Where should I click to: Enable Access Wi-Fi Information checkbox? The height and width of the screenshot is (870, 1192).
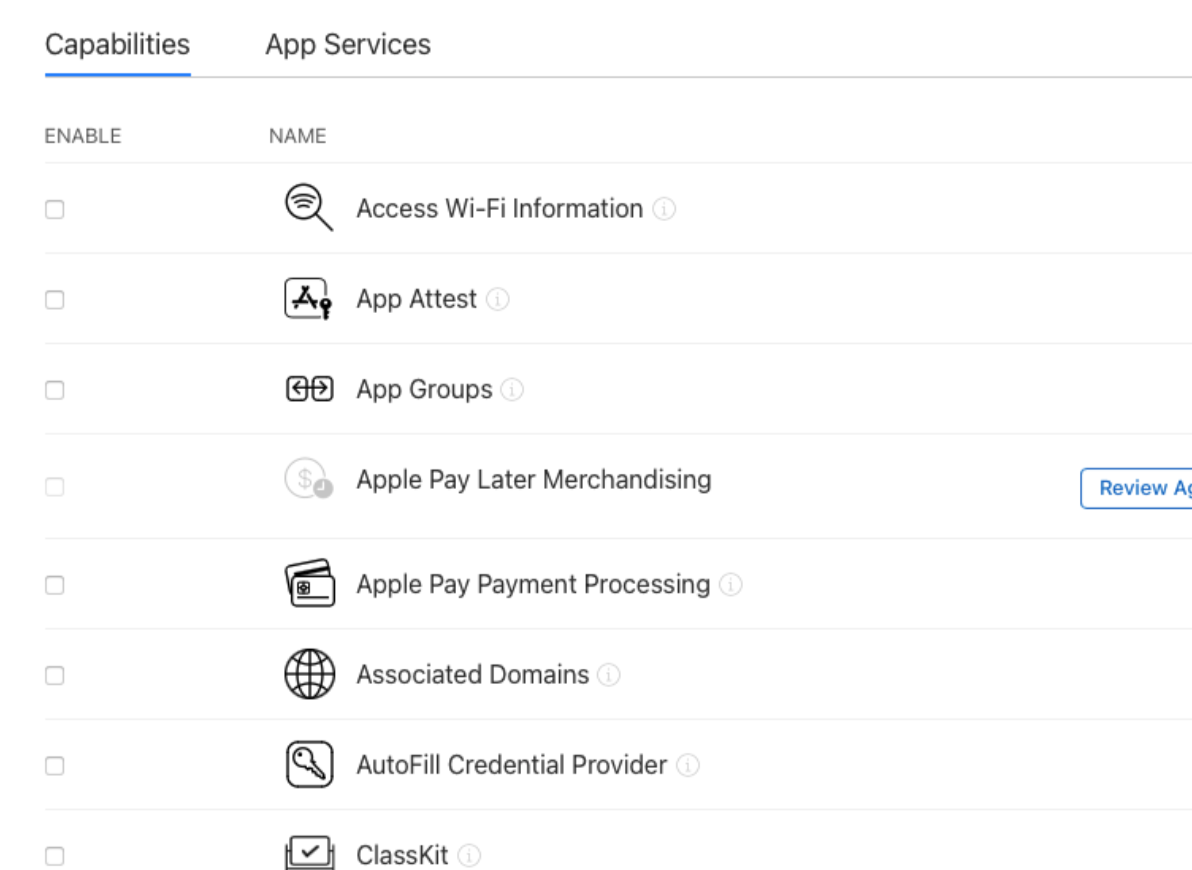(x=55, y=209)
